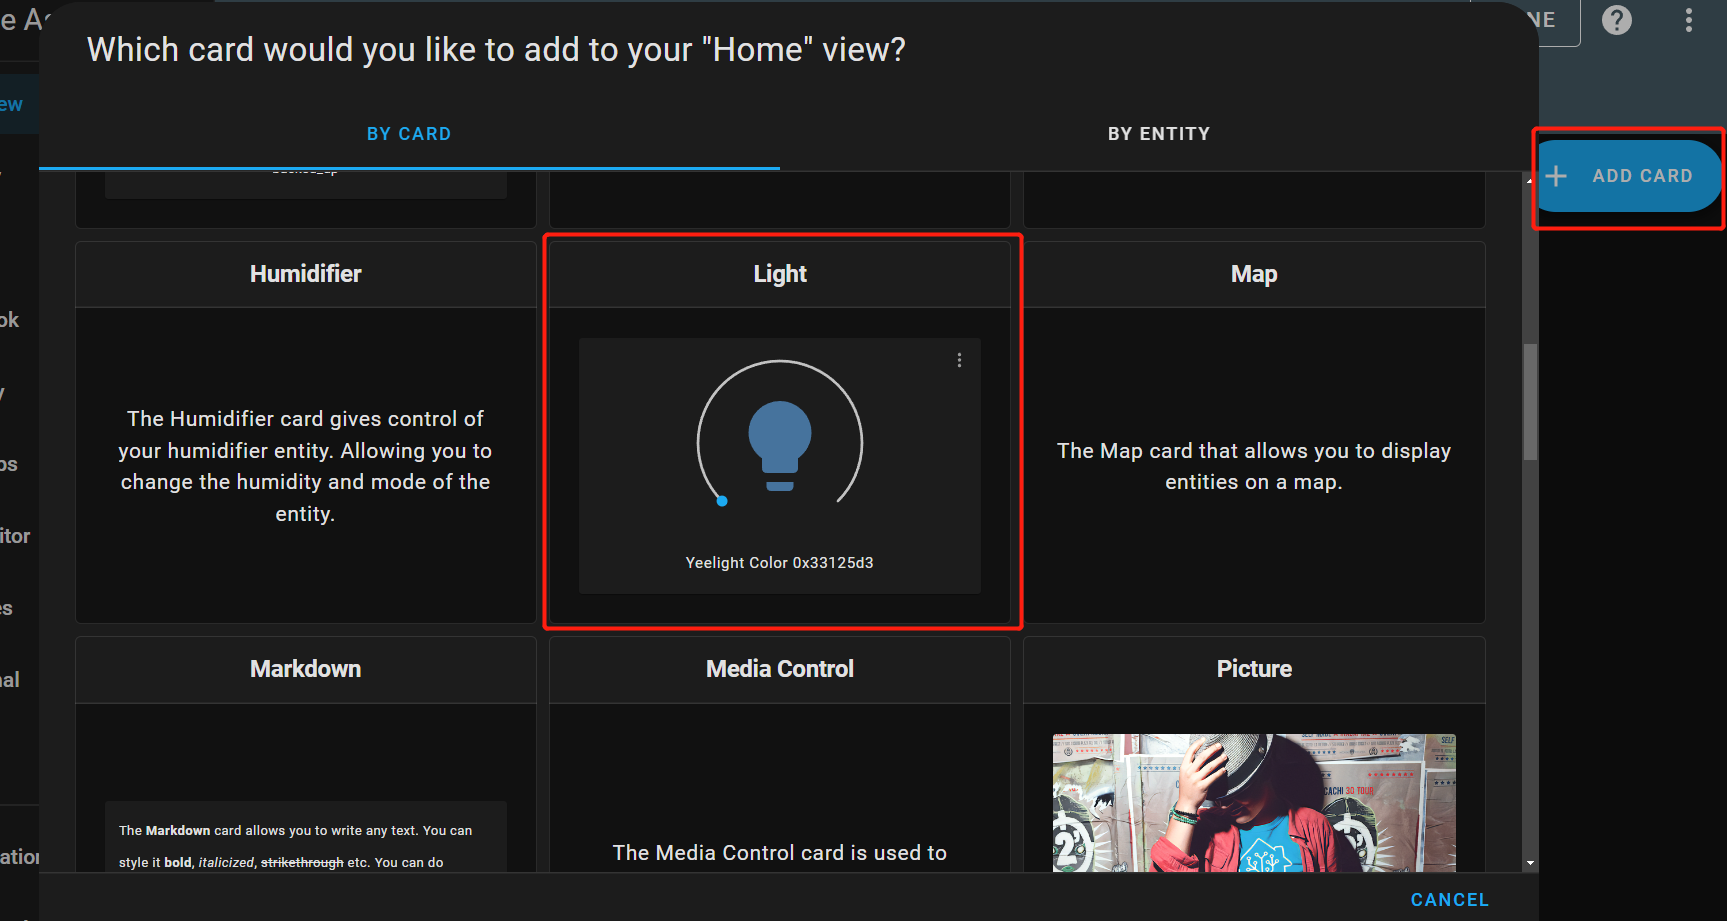Screen dimensions: 1727x921
Task: Click the three-dot menu on Light card preview
Action: (x=959, y=360)
